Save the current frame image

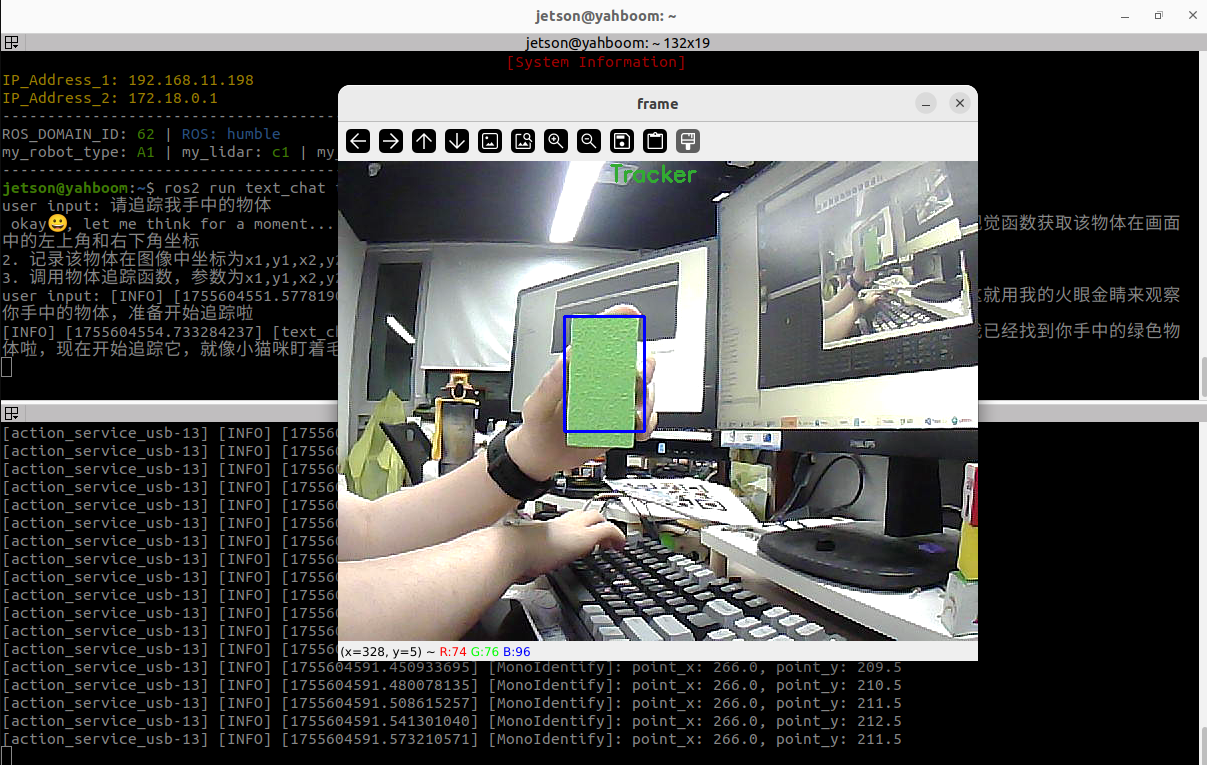point(621,141)
